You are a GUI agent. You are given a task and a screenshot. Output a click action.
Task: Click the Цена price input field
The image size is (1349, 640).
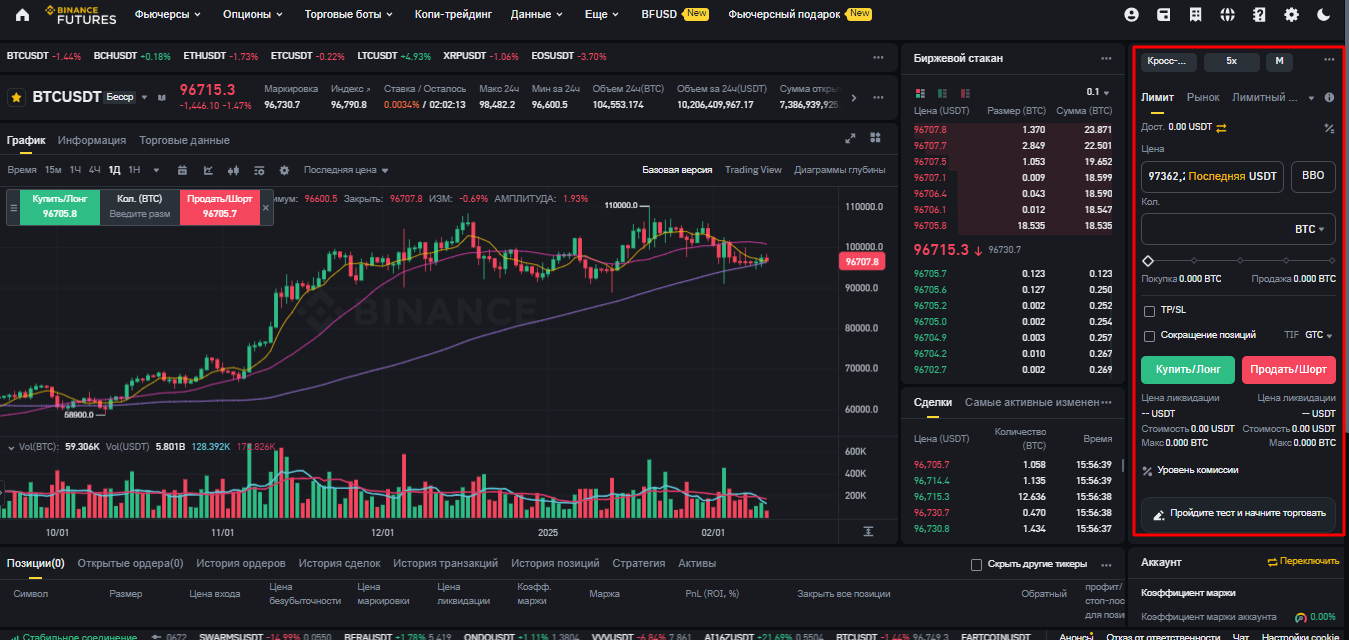point(1212,176)
